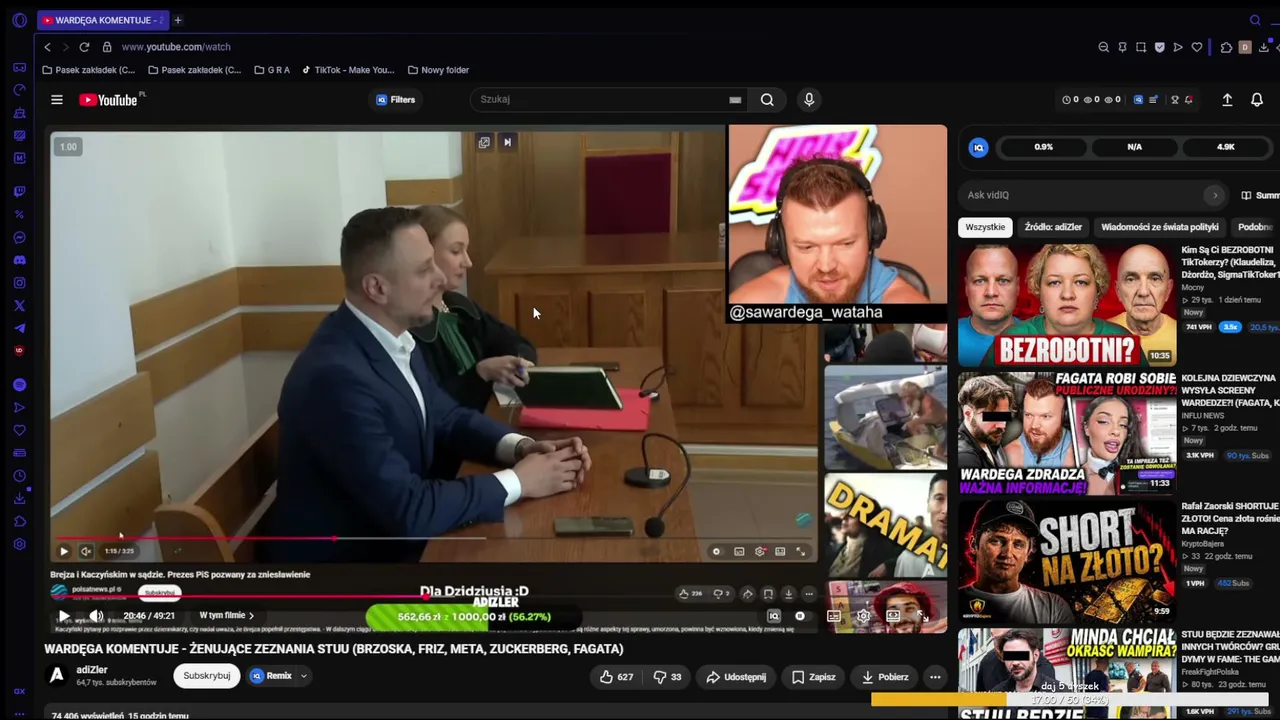
Task: Click the upload video arrow icon
Action: tap(1227, 100)
